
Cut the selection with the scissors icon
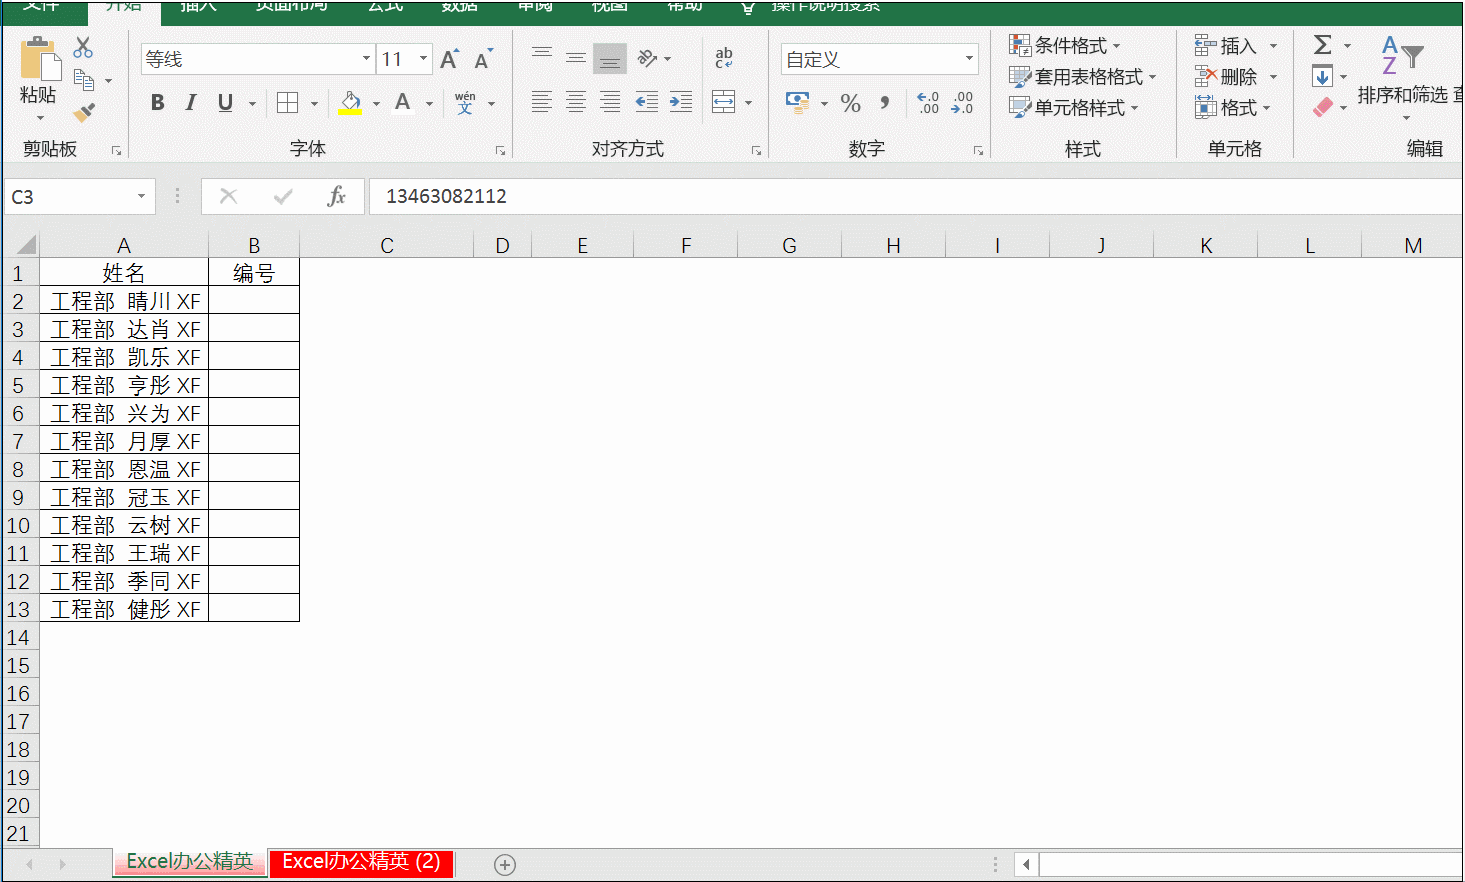tap(83, 47)
